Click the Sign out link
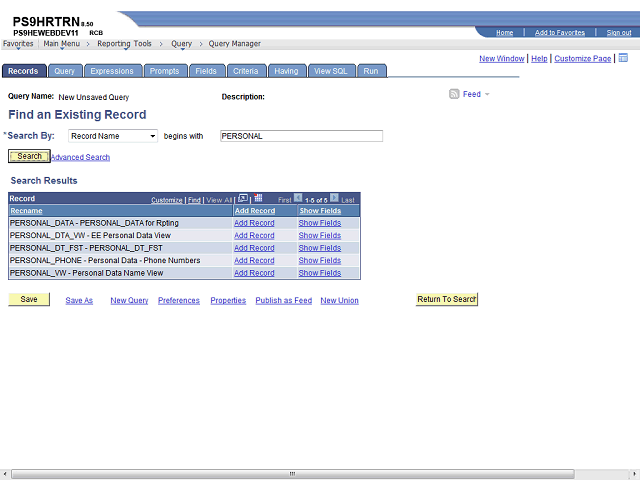 [619, 33]
